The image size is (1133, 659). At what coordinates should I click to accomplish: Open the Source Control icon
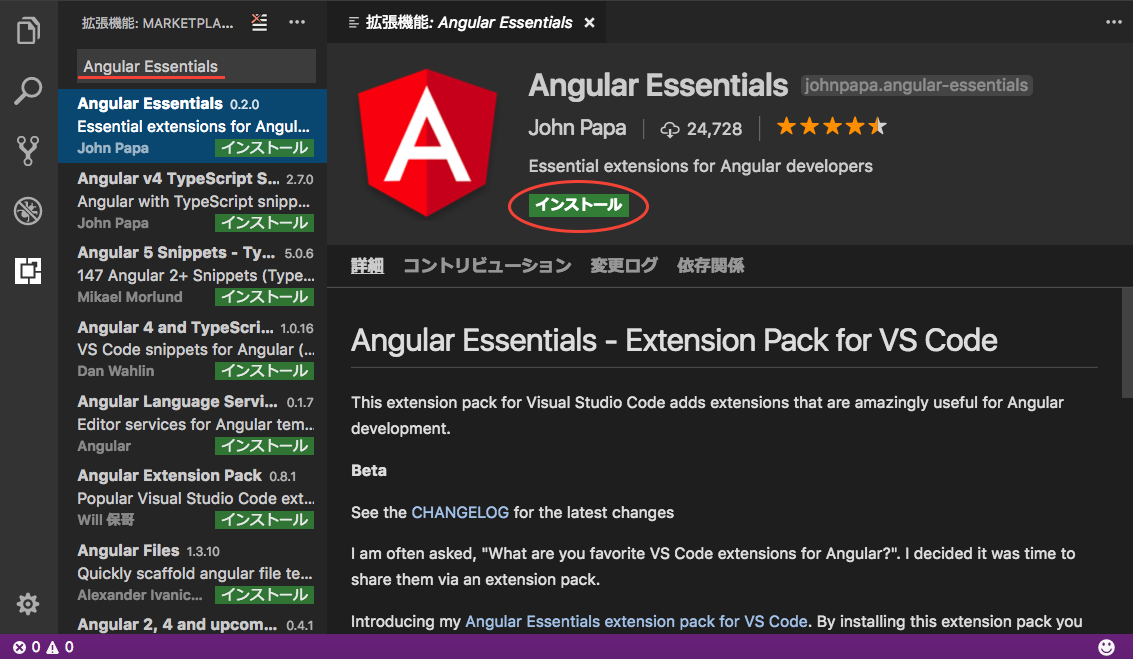[x=28, y=150]
